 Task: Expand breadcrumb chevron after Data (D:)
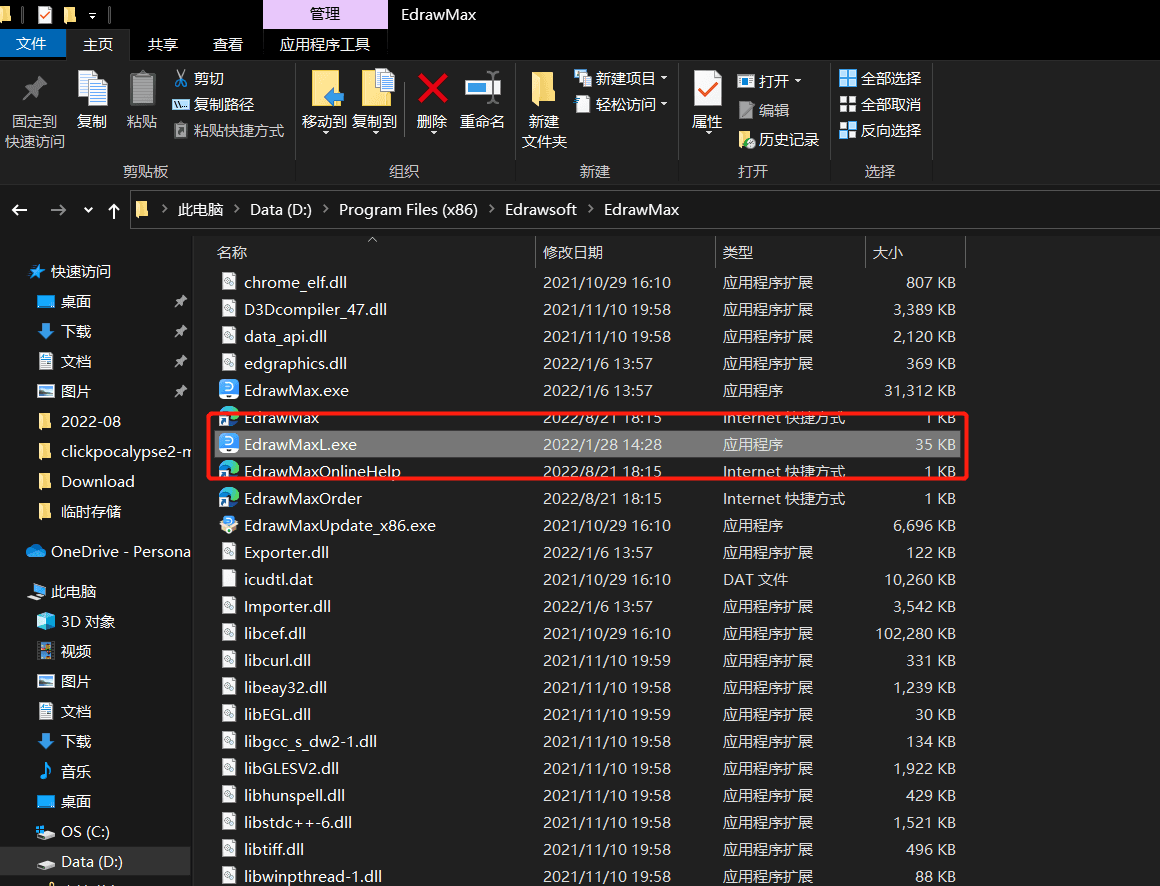click(326, 209)
